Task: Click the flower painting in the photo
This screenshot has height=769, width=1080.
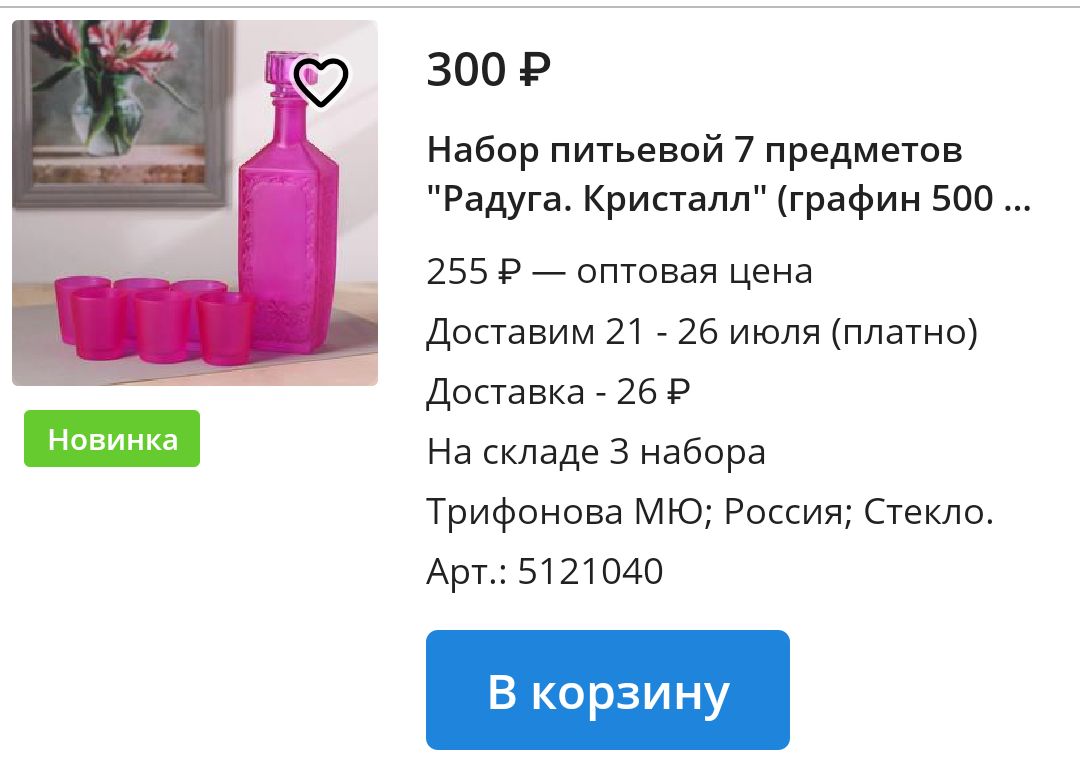Action: [x=121, y=114]
